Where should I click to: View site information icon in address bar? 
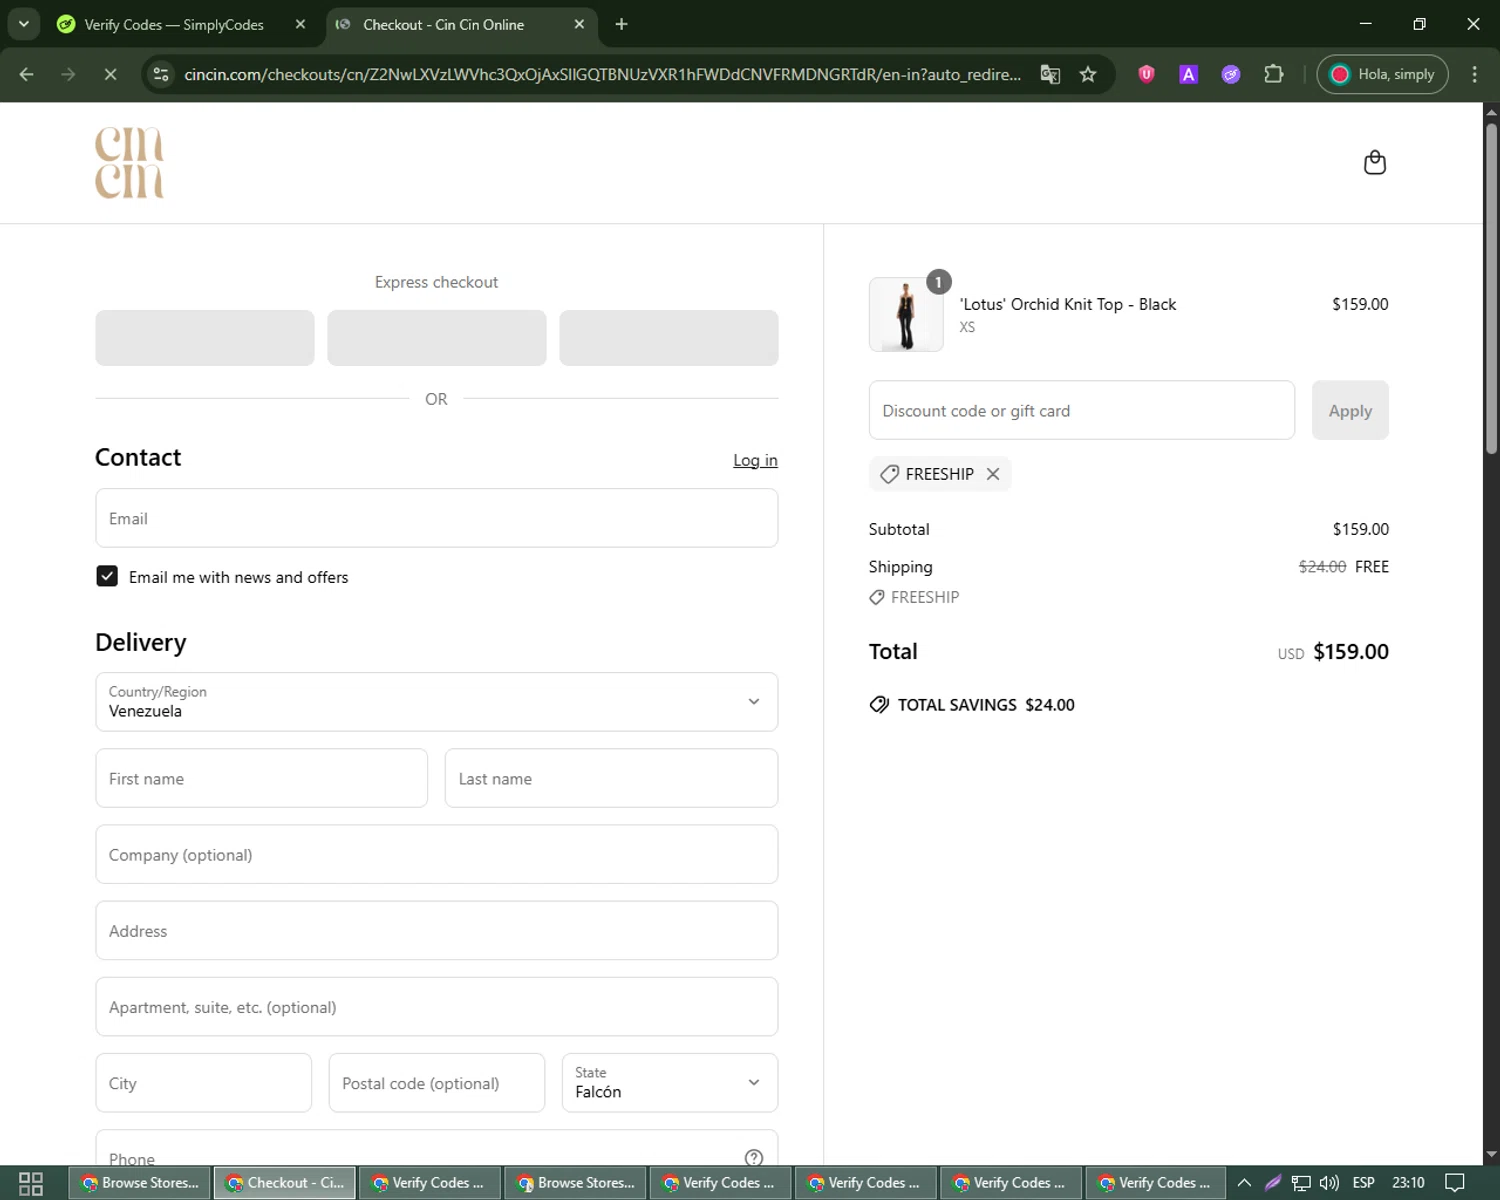coord(161,74)
